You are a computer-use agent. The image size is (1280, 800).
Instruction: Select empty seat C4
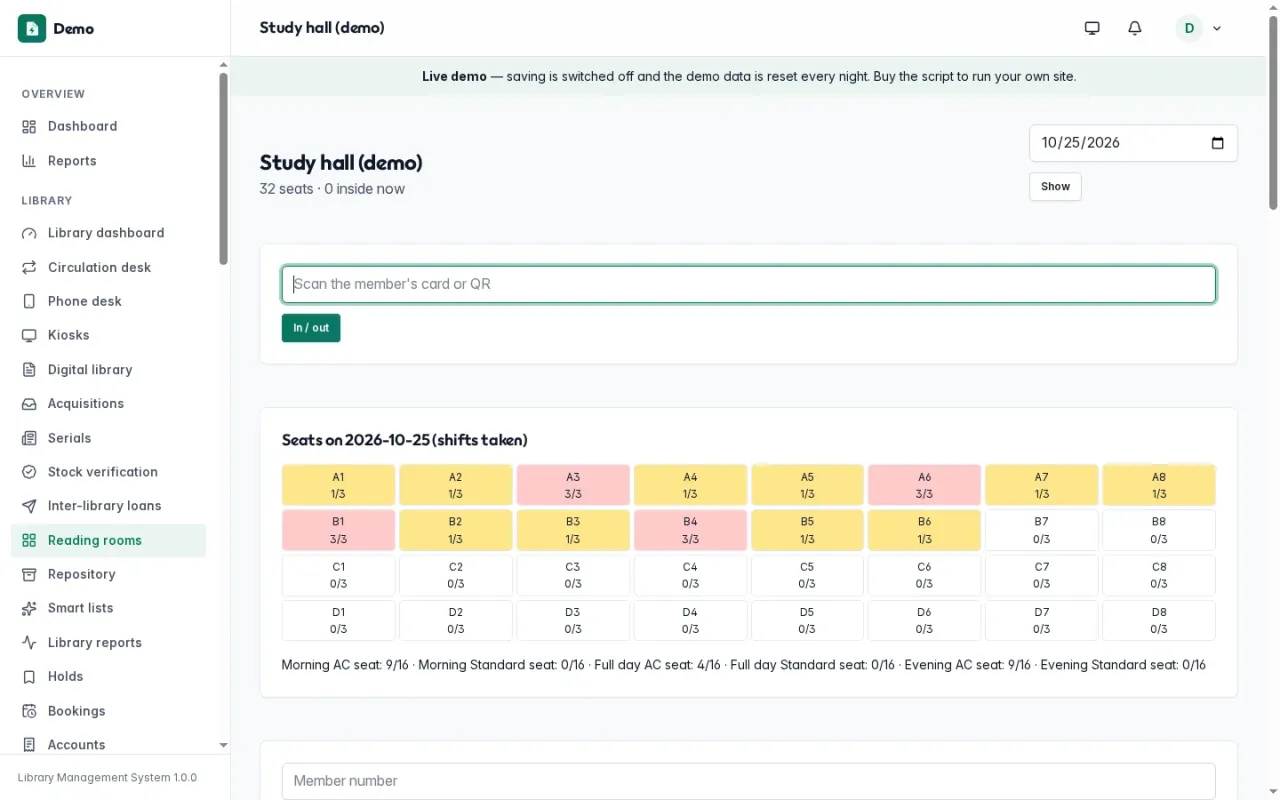click(690, 575)
